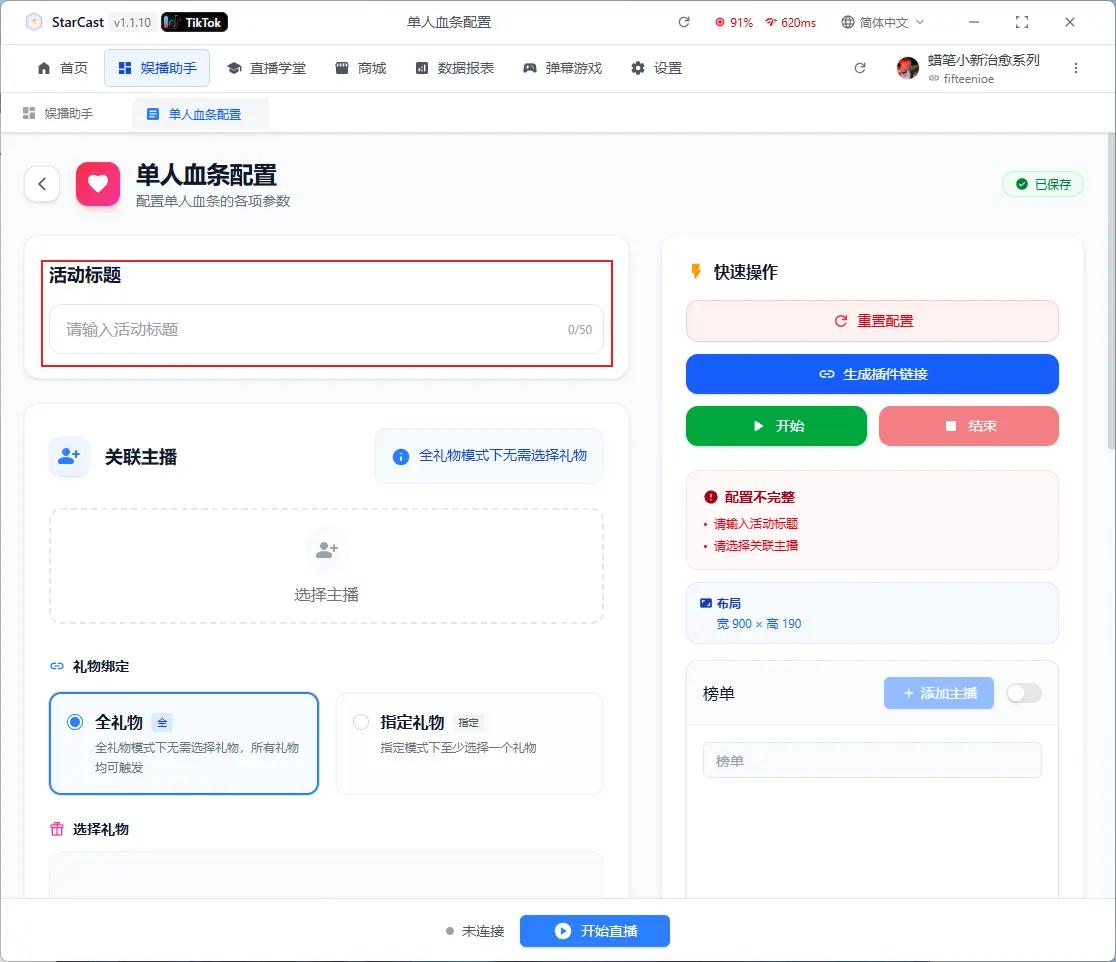Open the three-dot more options menu
1116x962 pixels.
(1076, 68)
